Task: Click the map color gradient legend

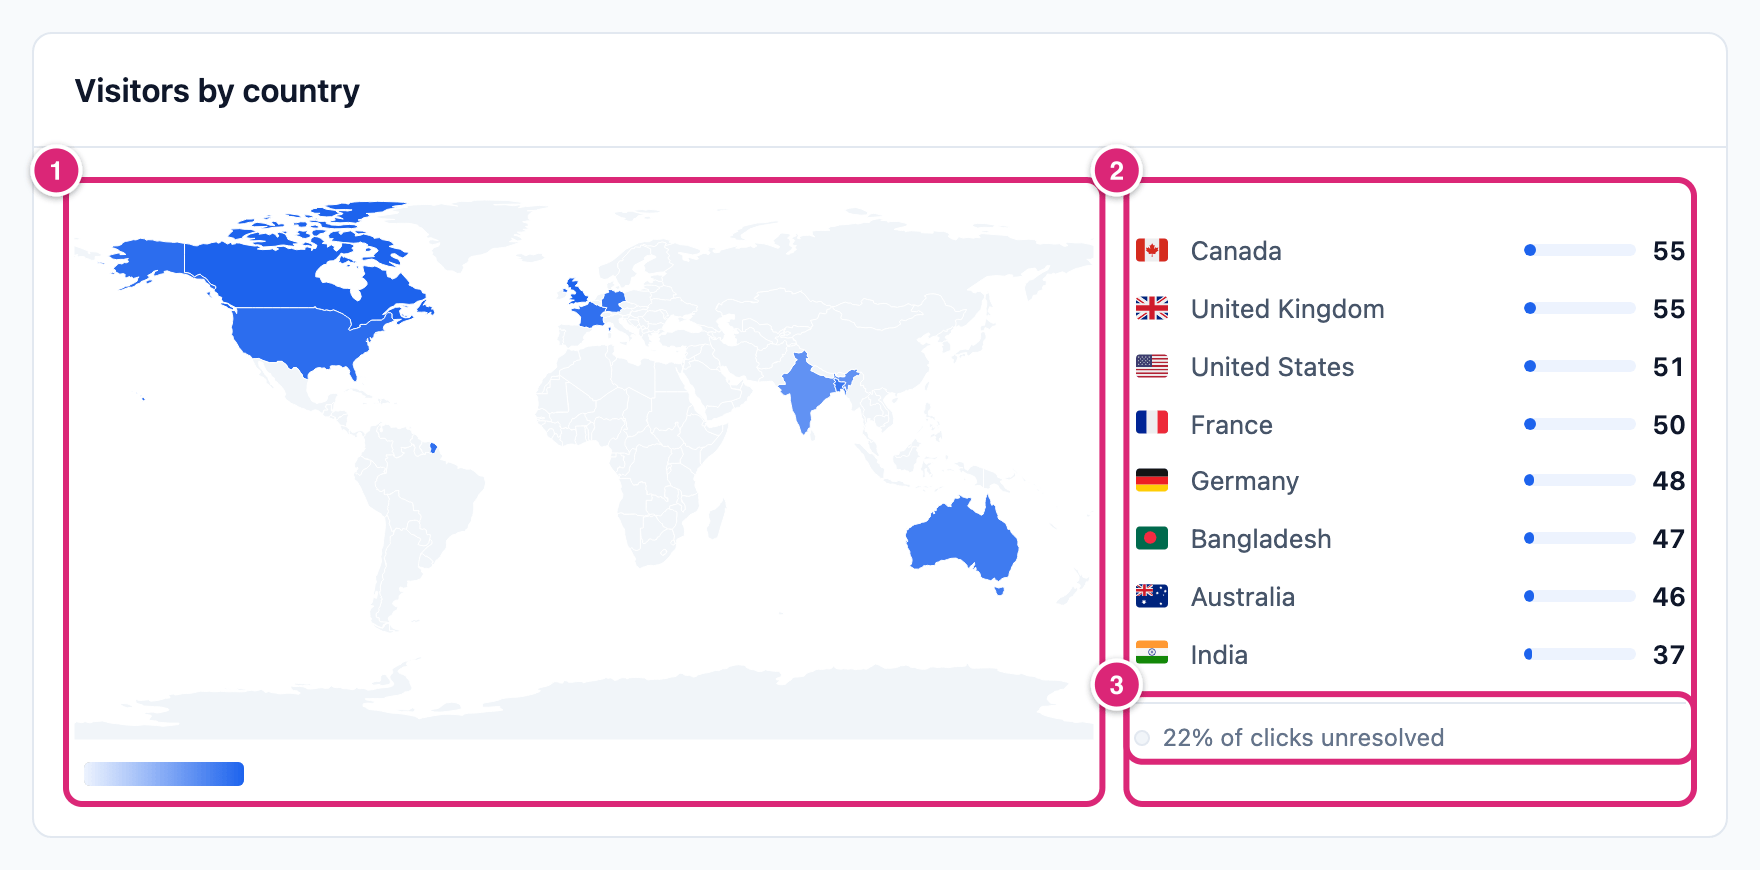Action: (x=164, y=774)
